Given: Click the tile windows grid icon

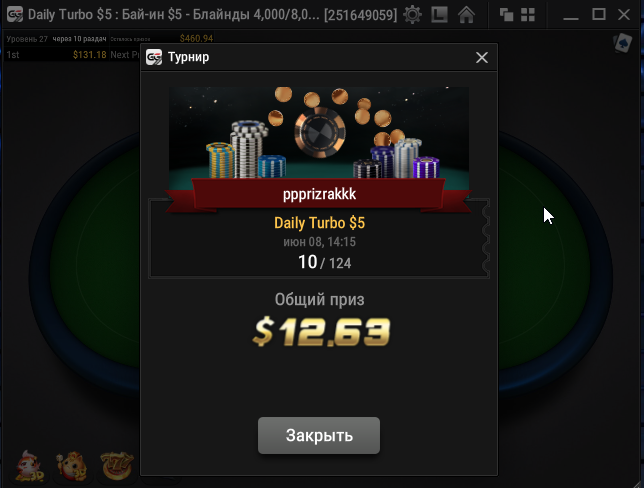Looking at the screenshot, I should click(528, 15).
